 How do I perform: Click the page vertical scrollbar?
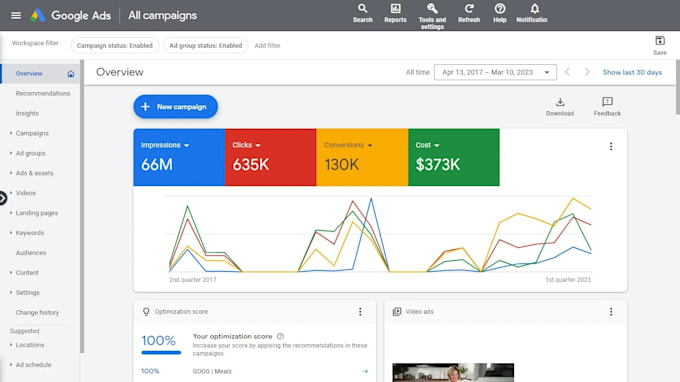coord(677,87)
